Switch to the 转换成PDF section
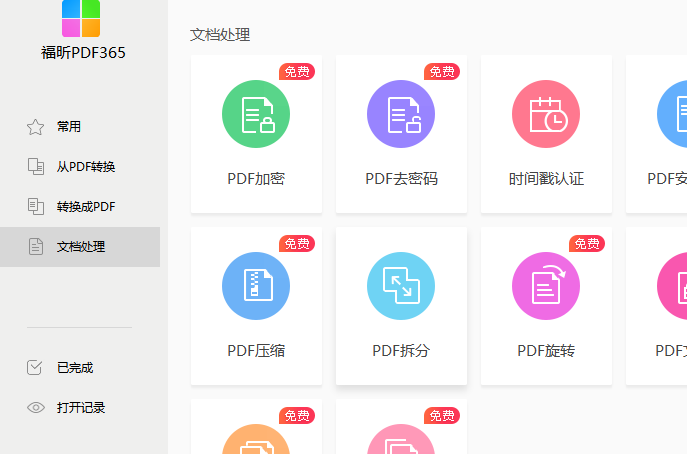The width and height of the screenshot is (687, 454). (86, 207)
